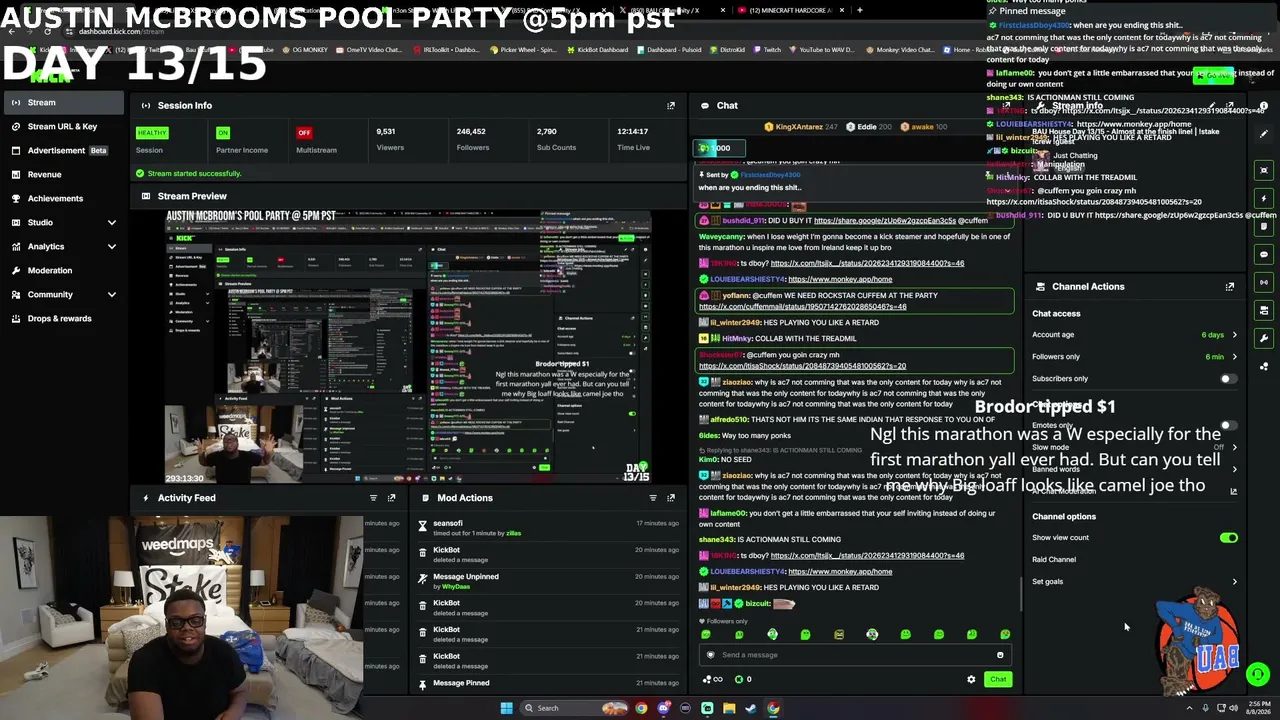Image resolution: width=1280 pixels, height=720 pixels.
Task: Pop out the Activity Feed panel
Action: (x=392, y=497)
